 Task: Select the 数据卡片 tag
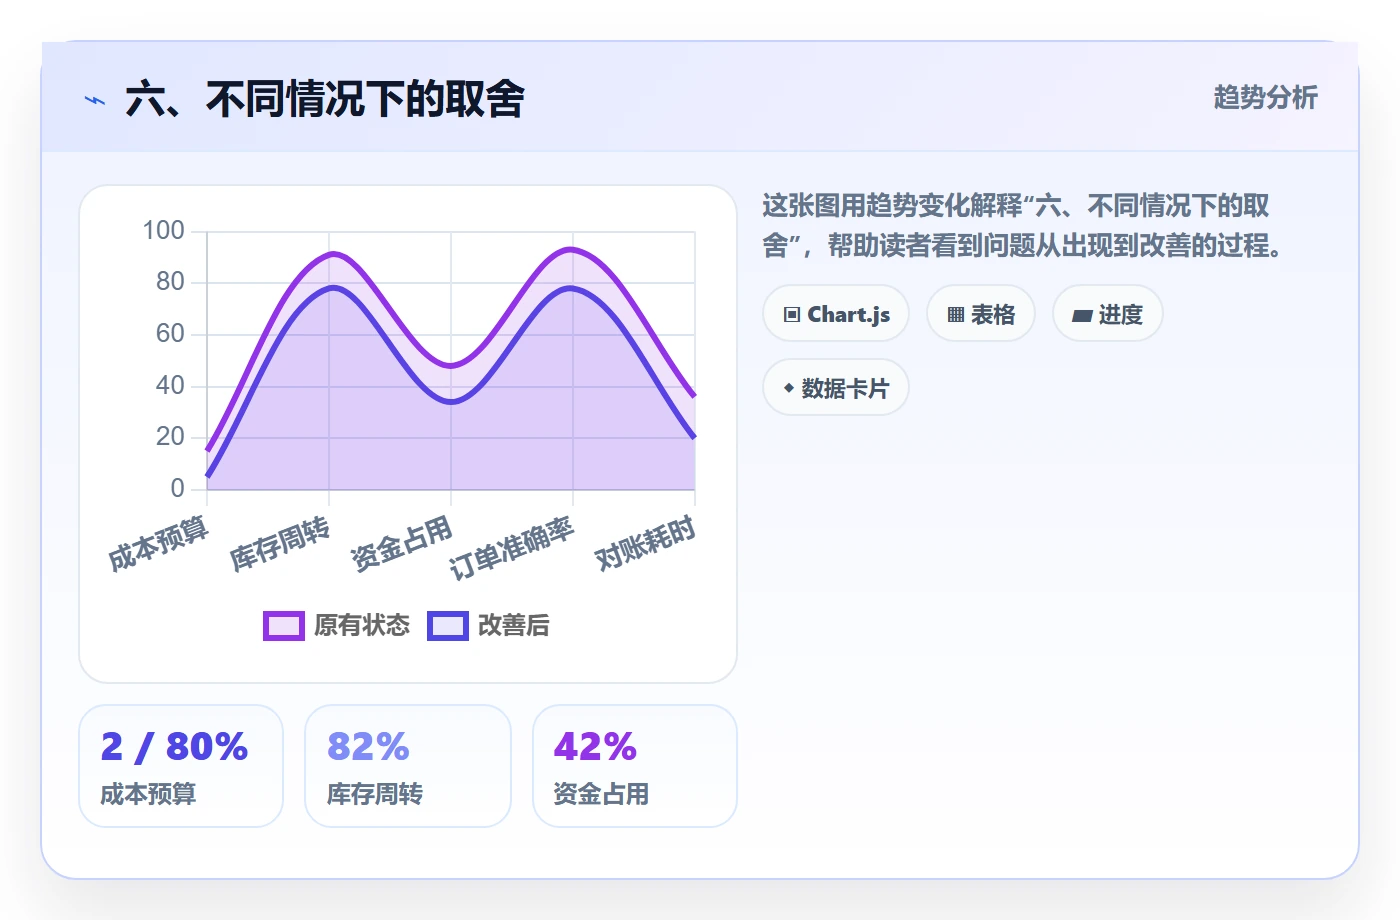click(x=836, y=388)
